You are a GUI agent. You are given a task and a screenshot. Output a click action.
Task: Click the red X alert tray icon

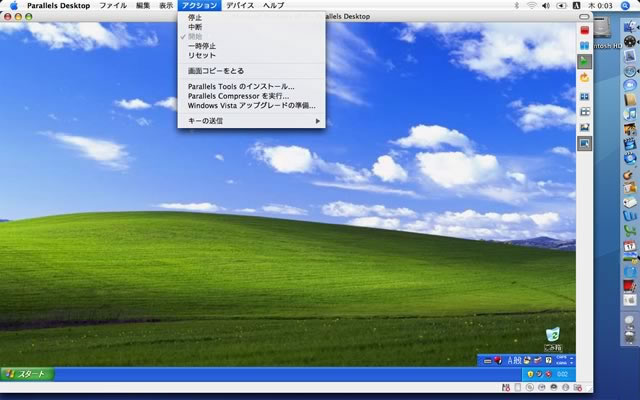point(549,374)
